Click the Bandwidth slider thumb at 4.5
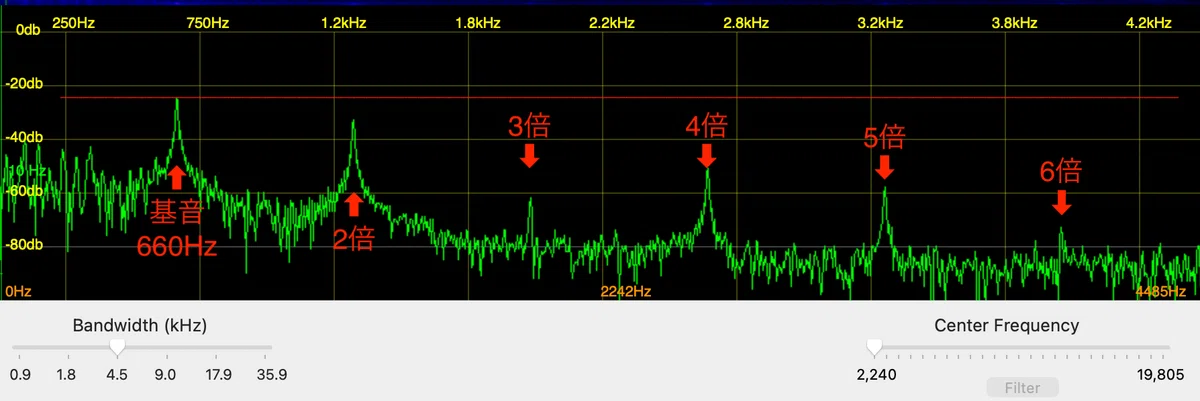Screen dimensions: 1200x401 click(117, 347)
